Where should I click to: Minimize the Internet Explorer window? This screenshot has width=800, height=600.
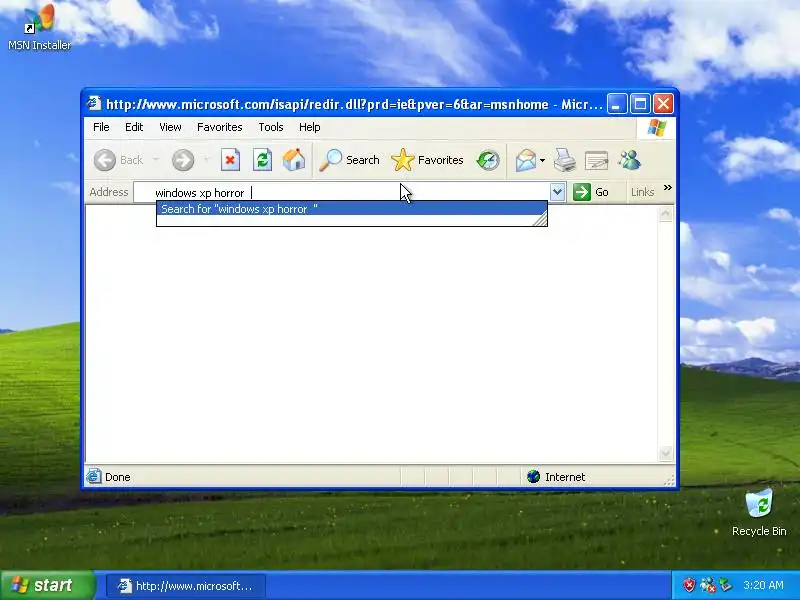(x=616, y=104)
